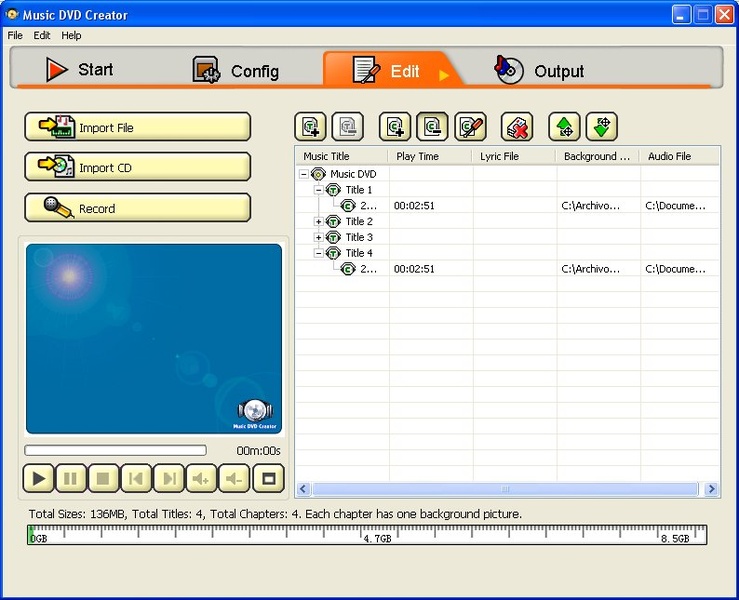
Task: Click the Remove Chapter toolbar icon
Action: point(432,126)
